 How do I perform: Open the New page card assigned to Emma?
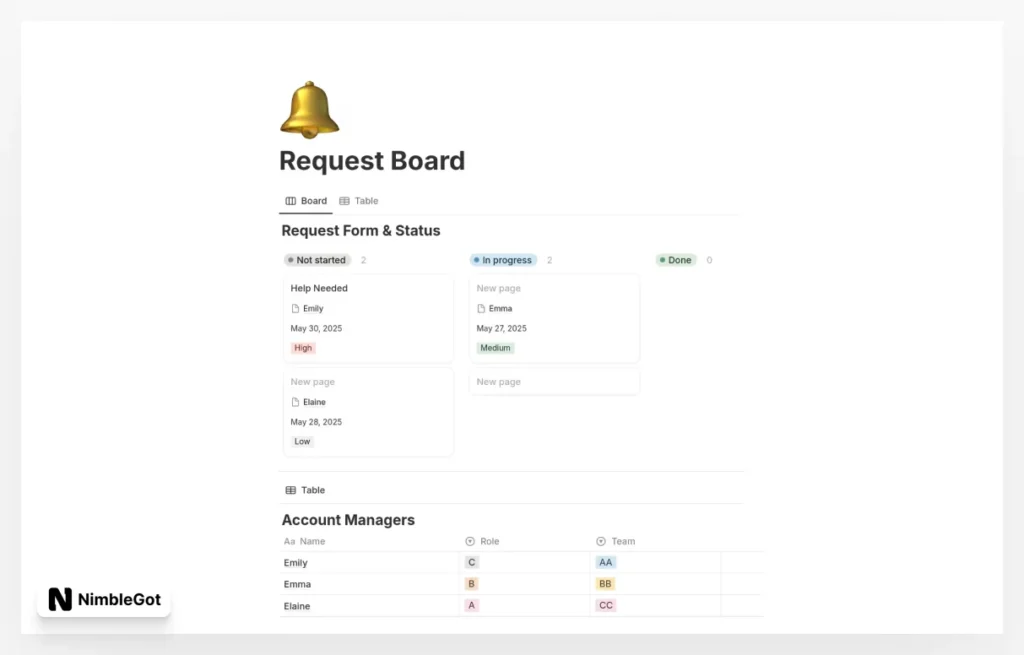[x=554, y=318]
